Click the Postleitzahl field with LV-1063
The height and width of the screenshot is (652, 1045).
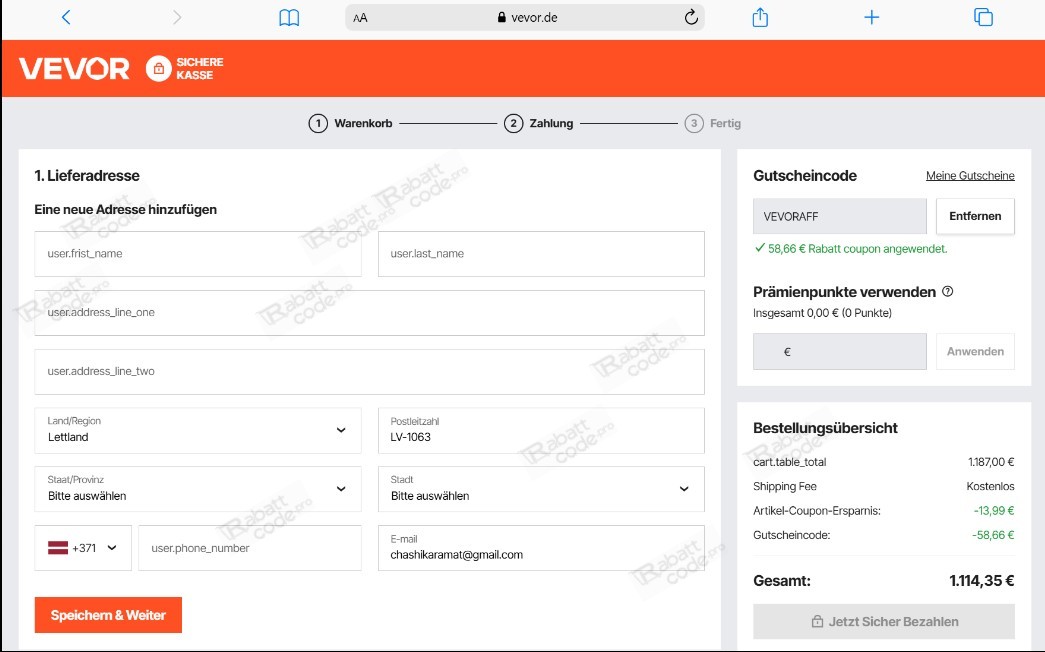[x=541, y=431]
